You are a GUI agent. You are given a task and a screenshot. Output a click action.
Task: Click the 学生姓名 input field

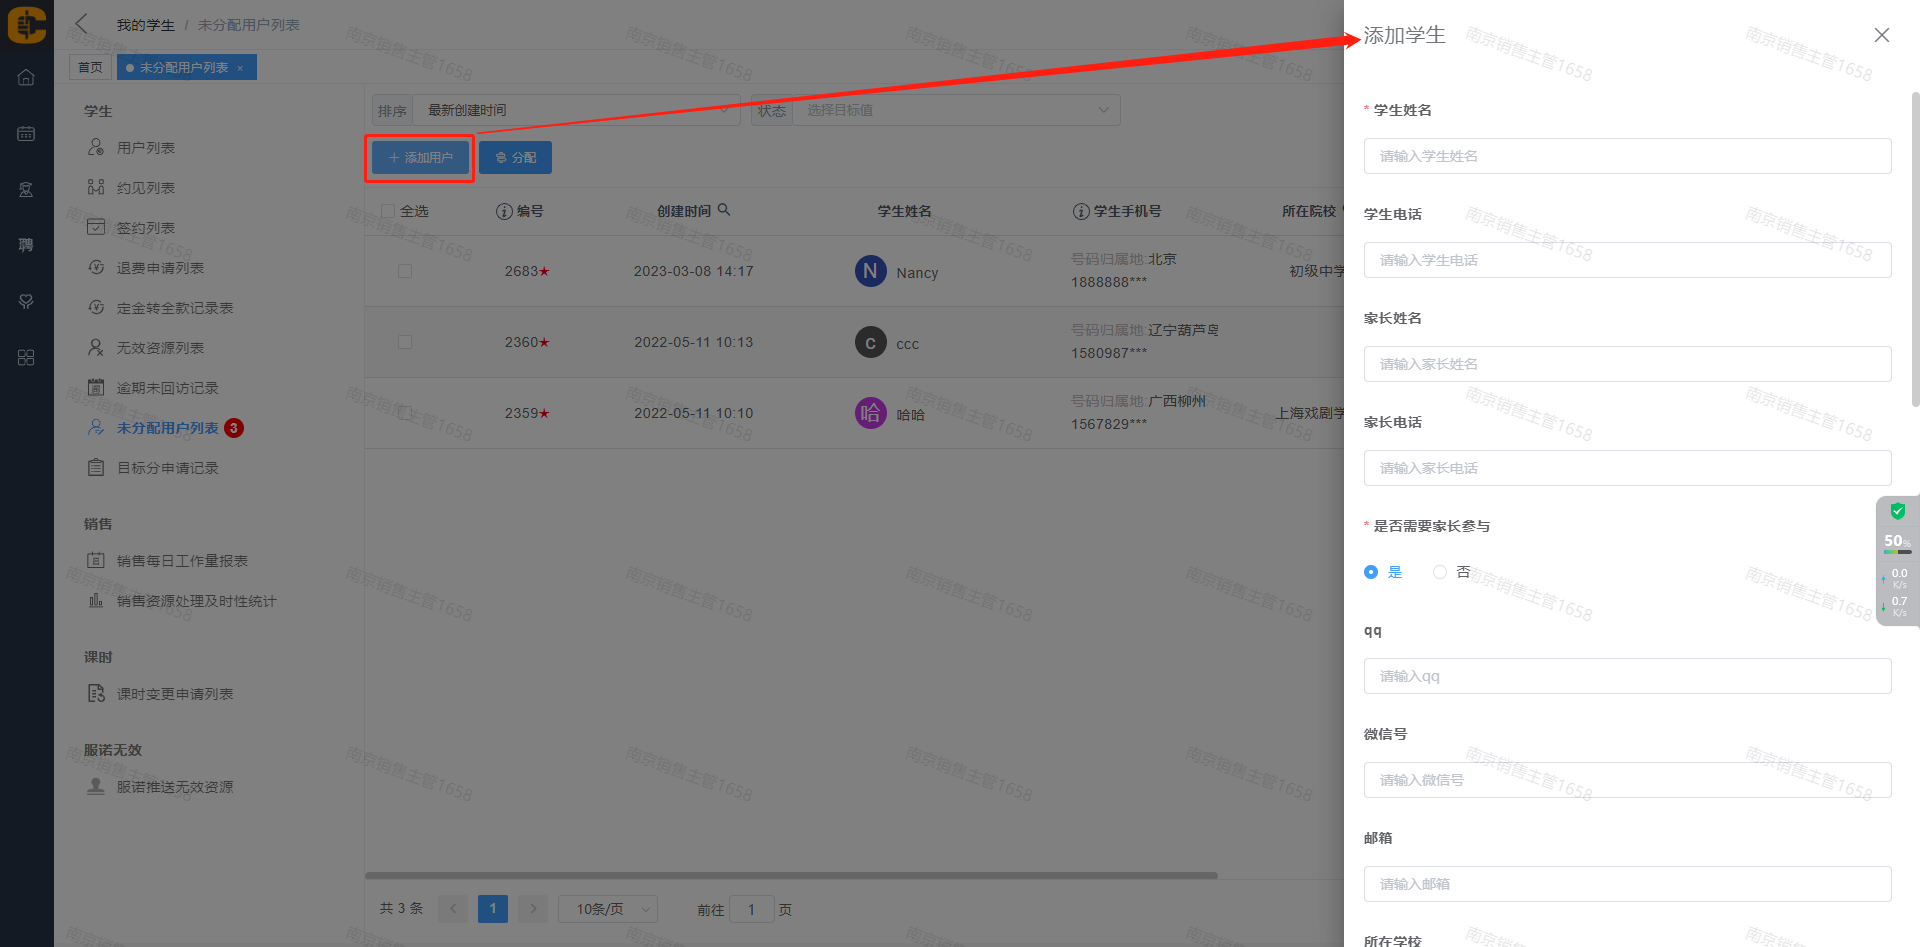click(x=1626, y=156)
